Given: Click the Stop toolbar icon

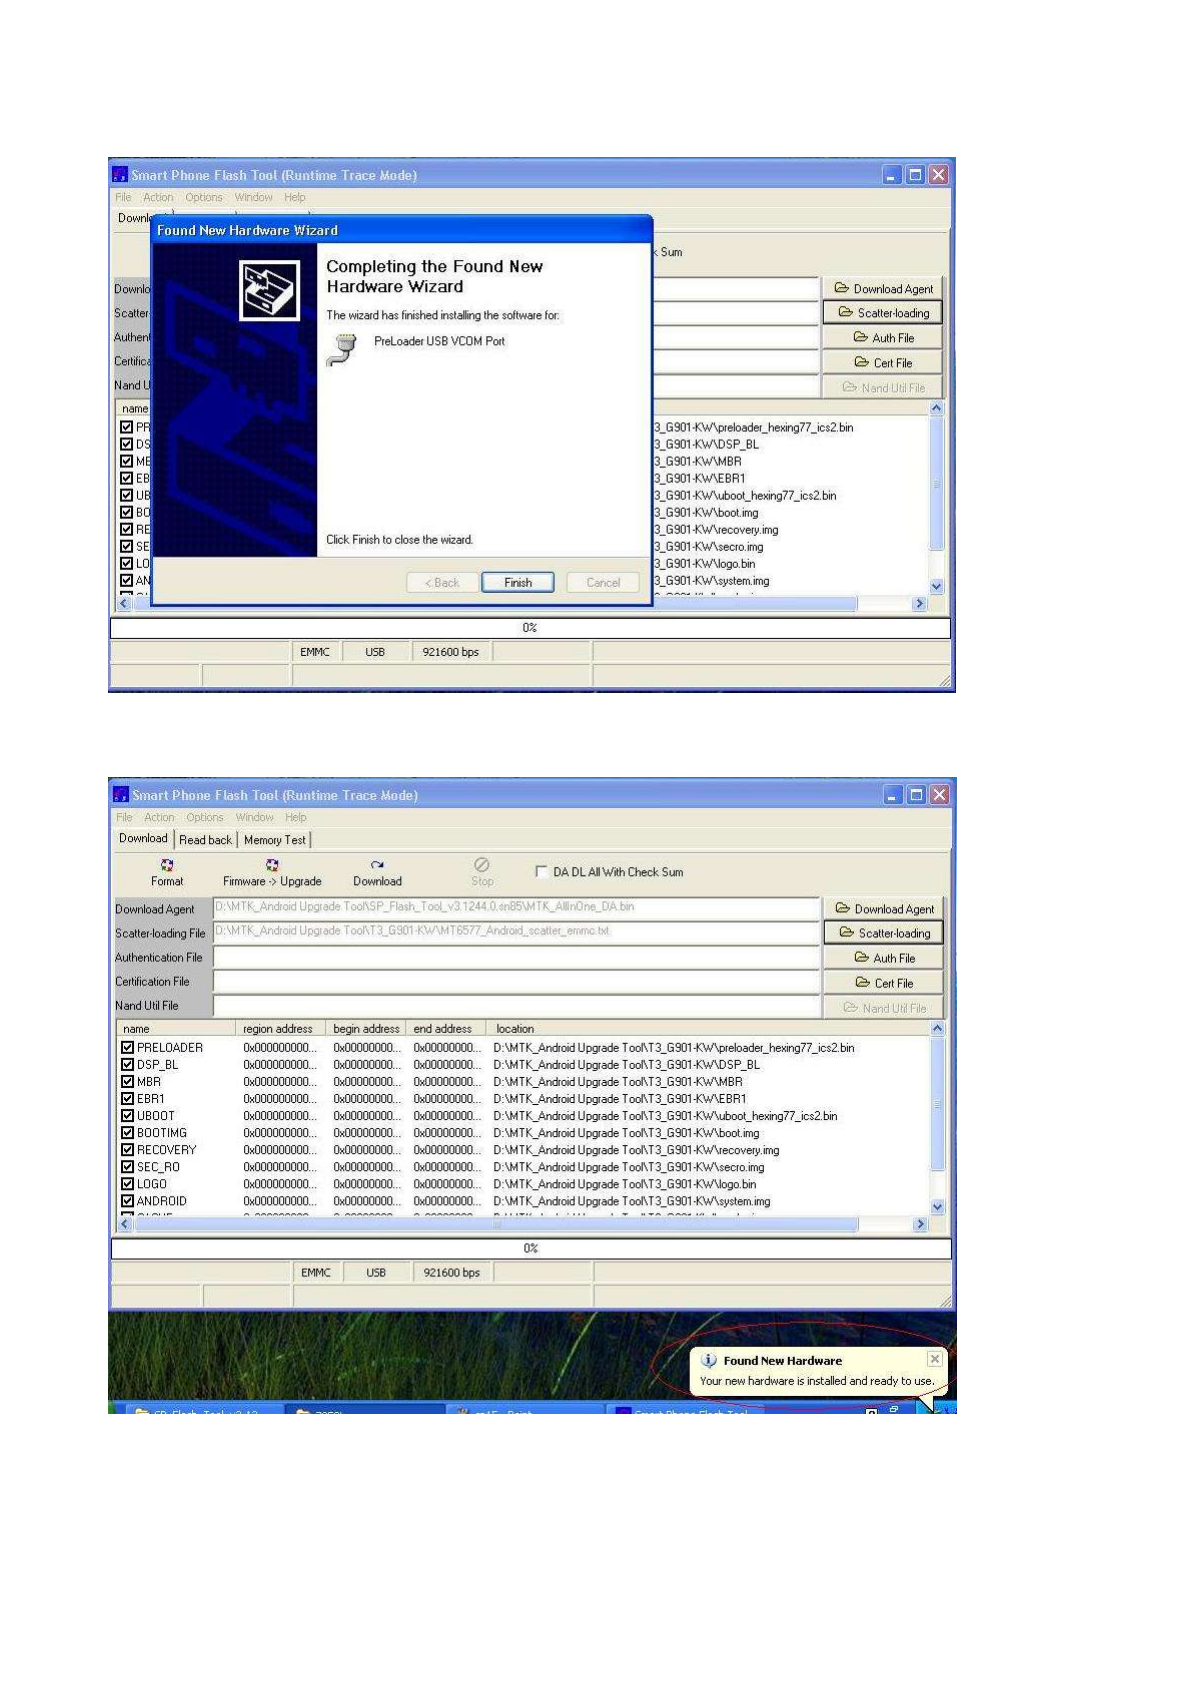Looking at the screenshot, I should click(481, 864).
